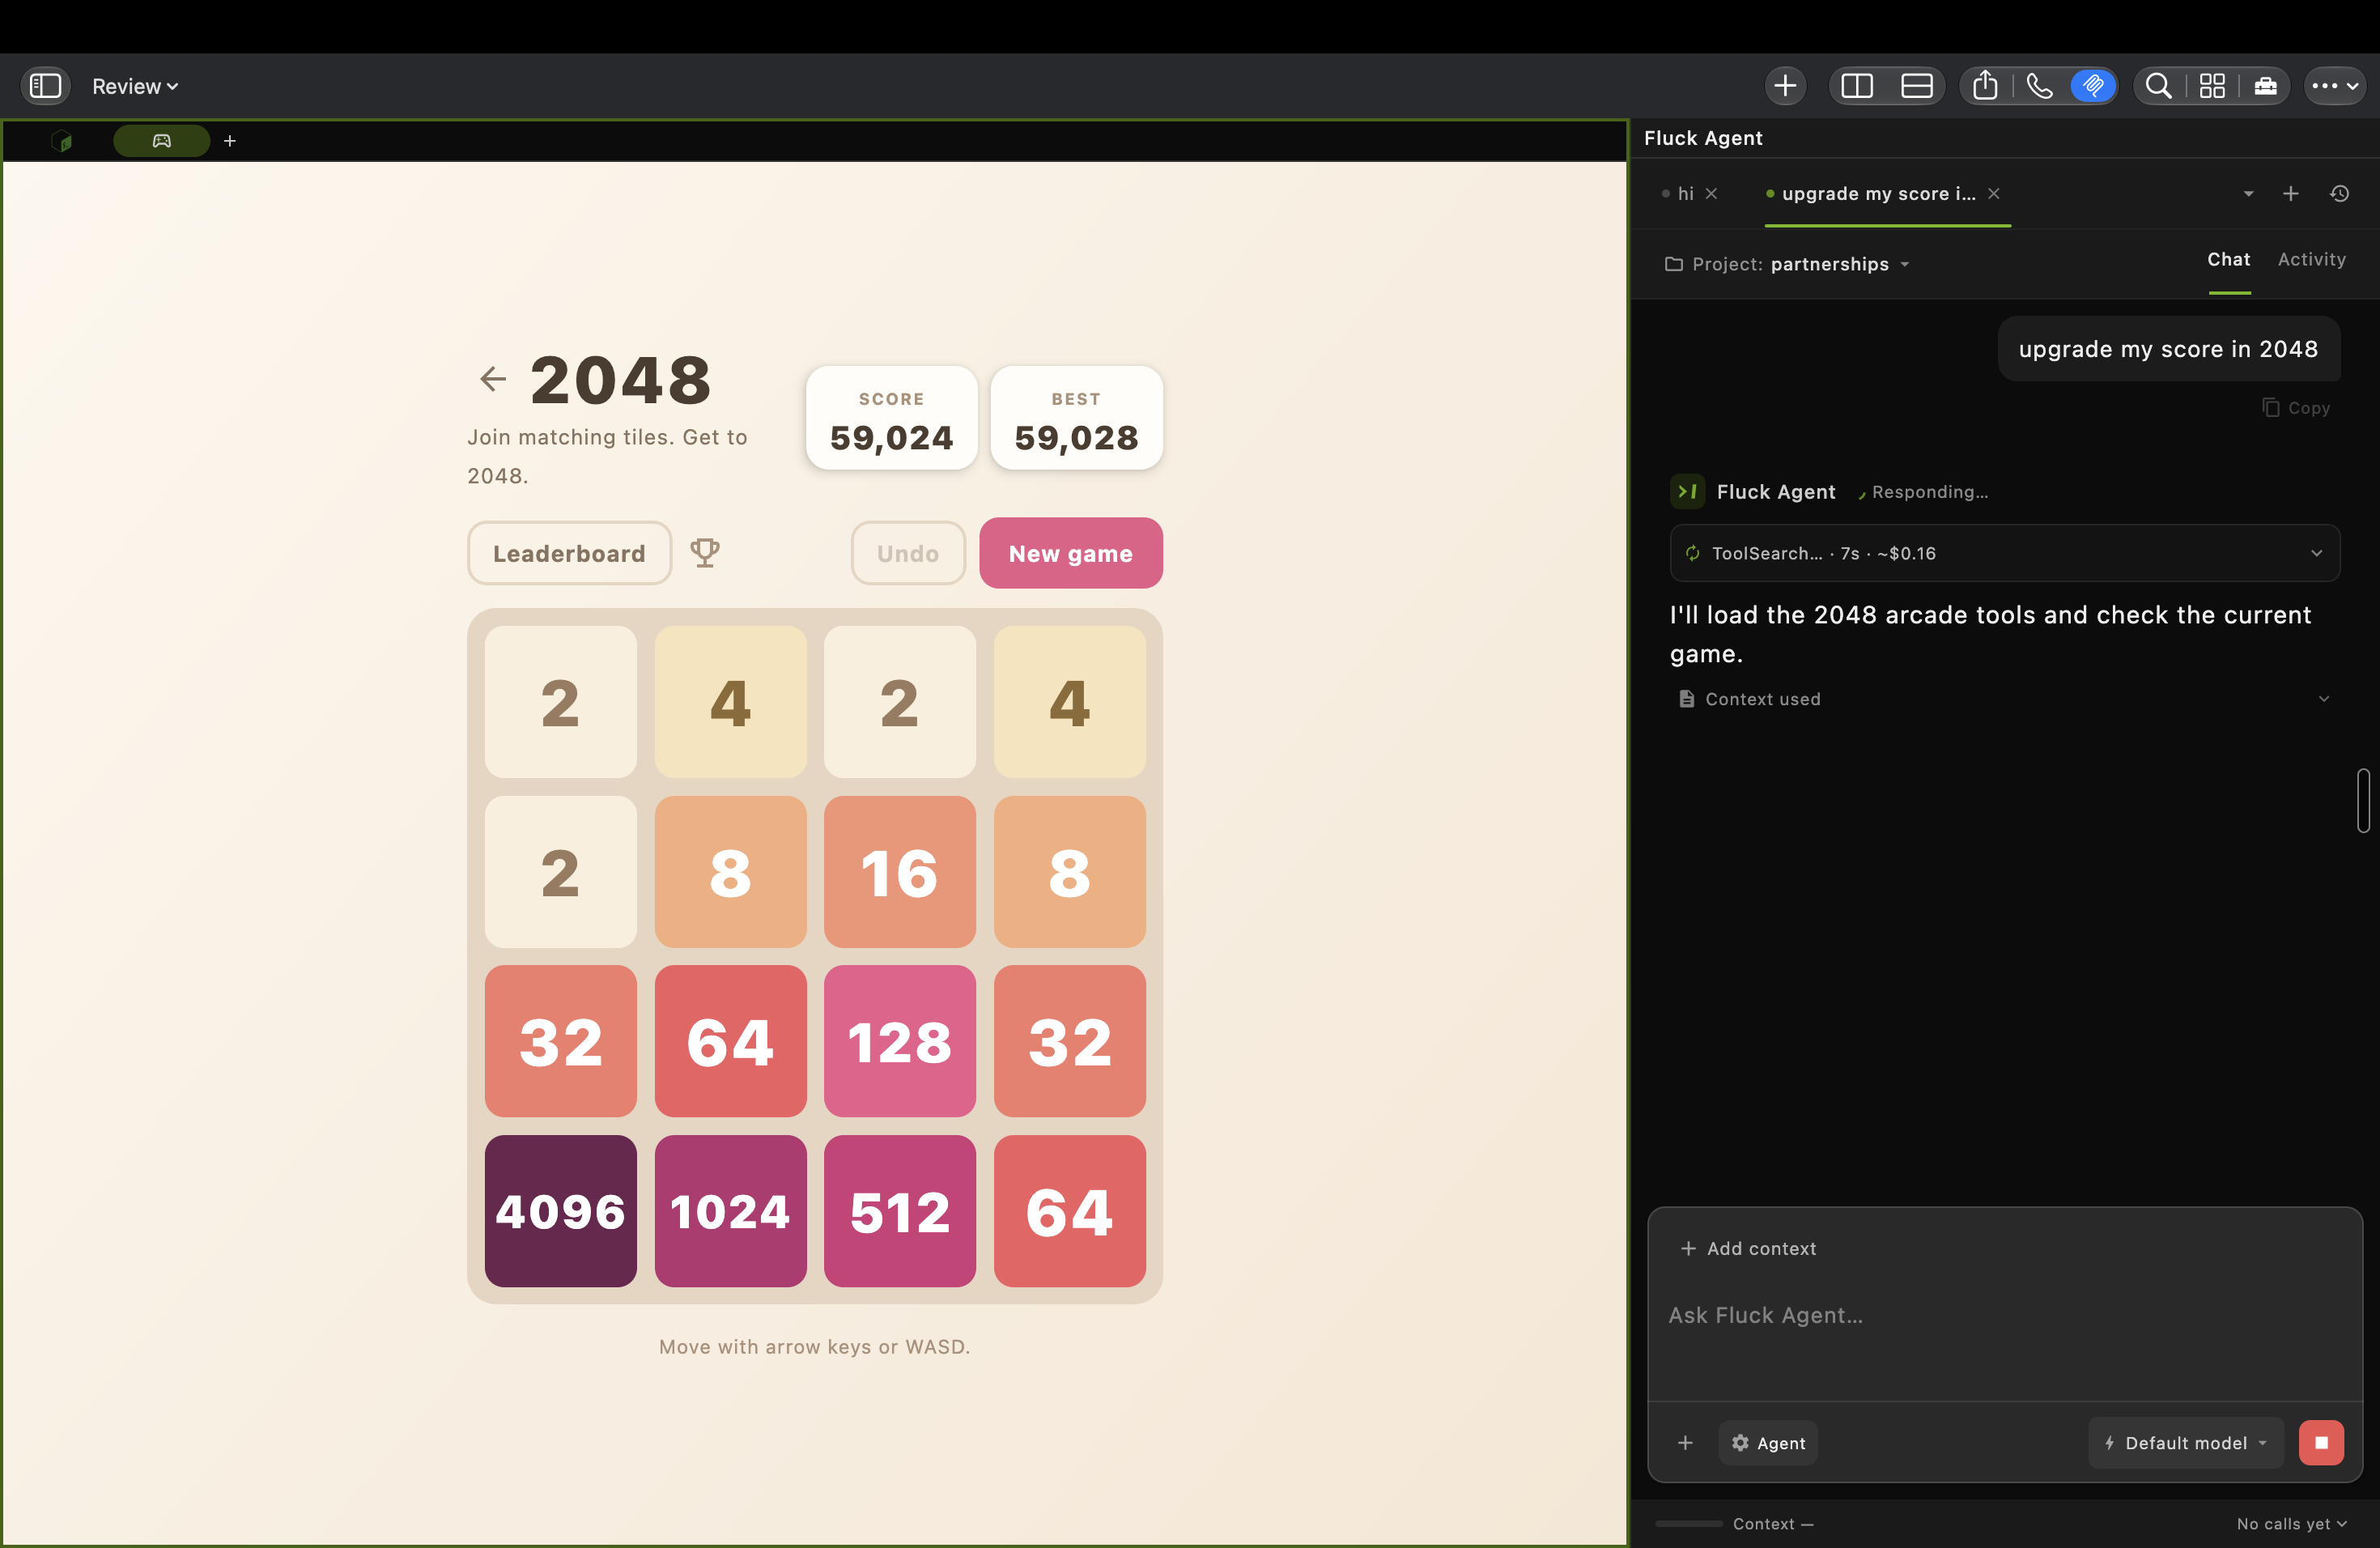Click the 128 tile
2380x1548 pixels.
pyautogui.click(x=900, y=1041)
